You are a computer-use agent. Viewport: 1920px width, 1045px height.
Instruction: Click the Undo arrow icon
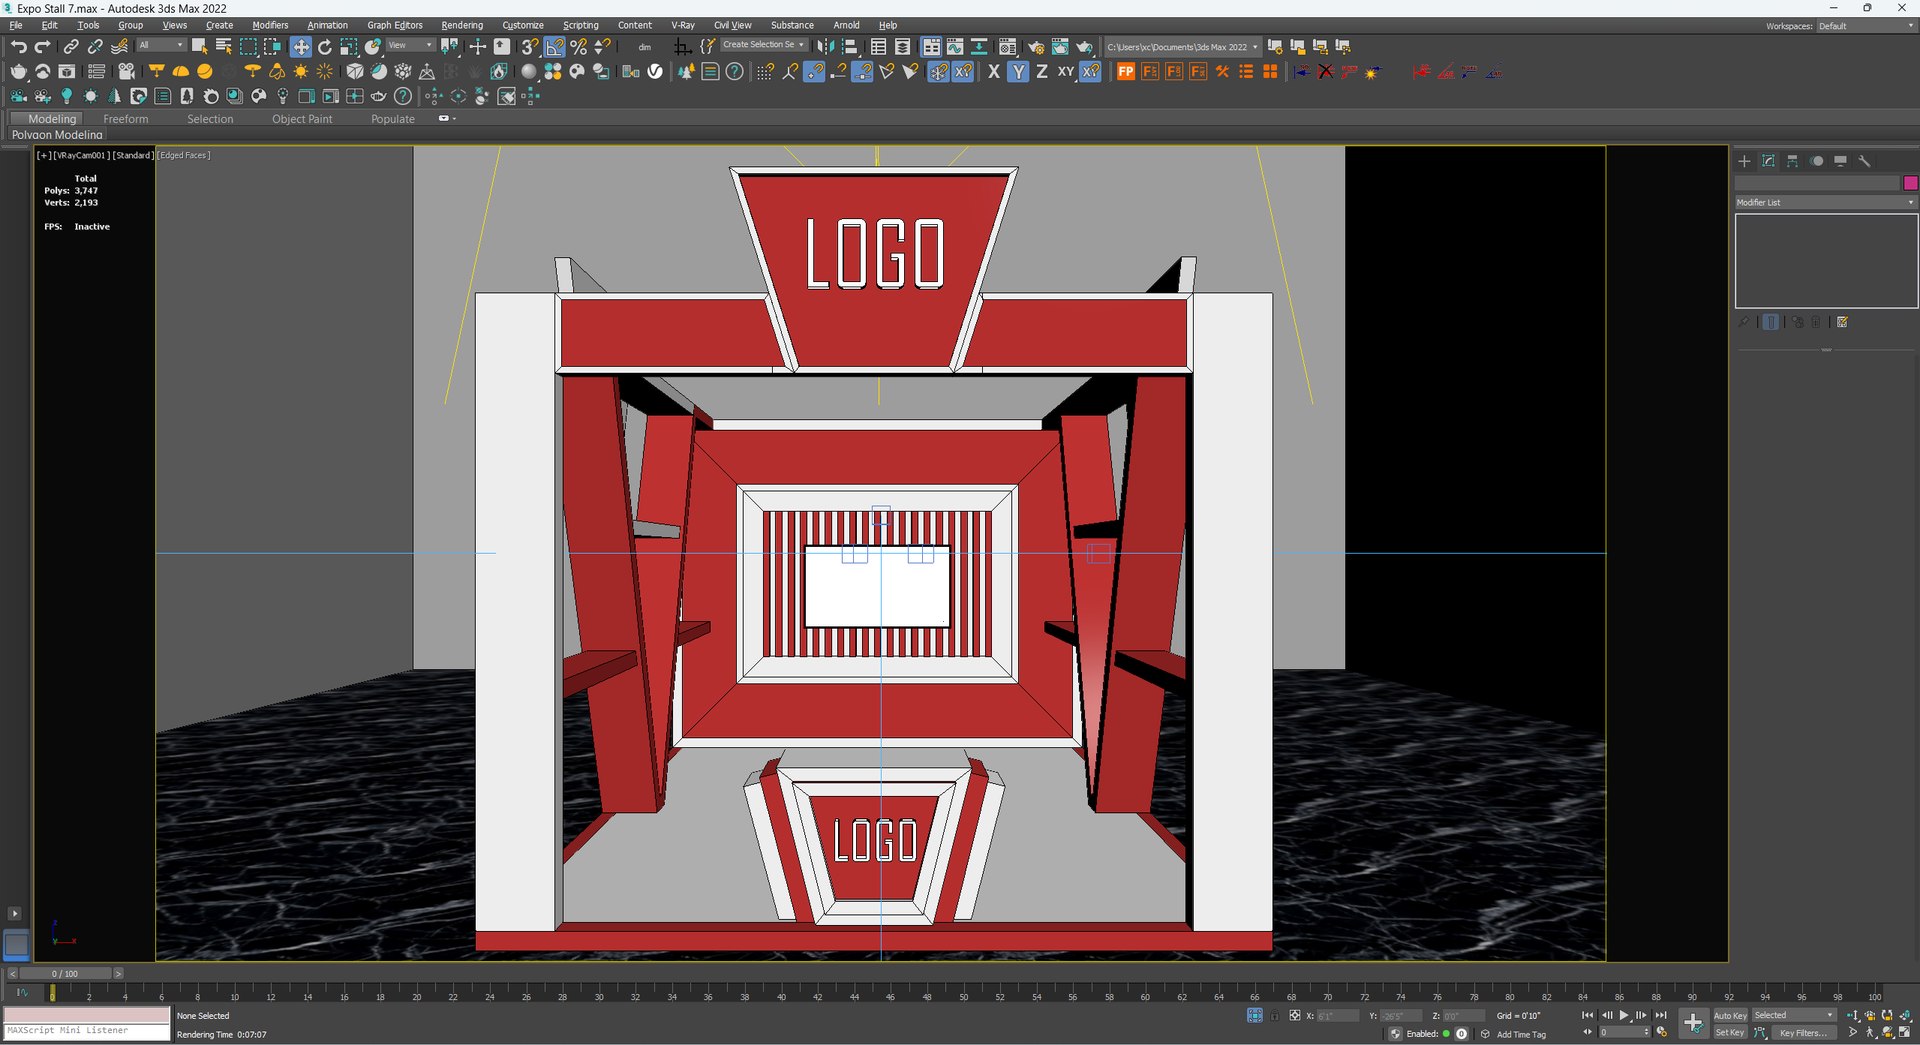[x=18, y=47]
